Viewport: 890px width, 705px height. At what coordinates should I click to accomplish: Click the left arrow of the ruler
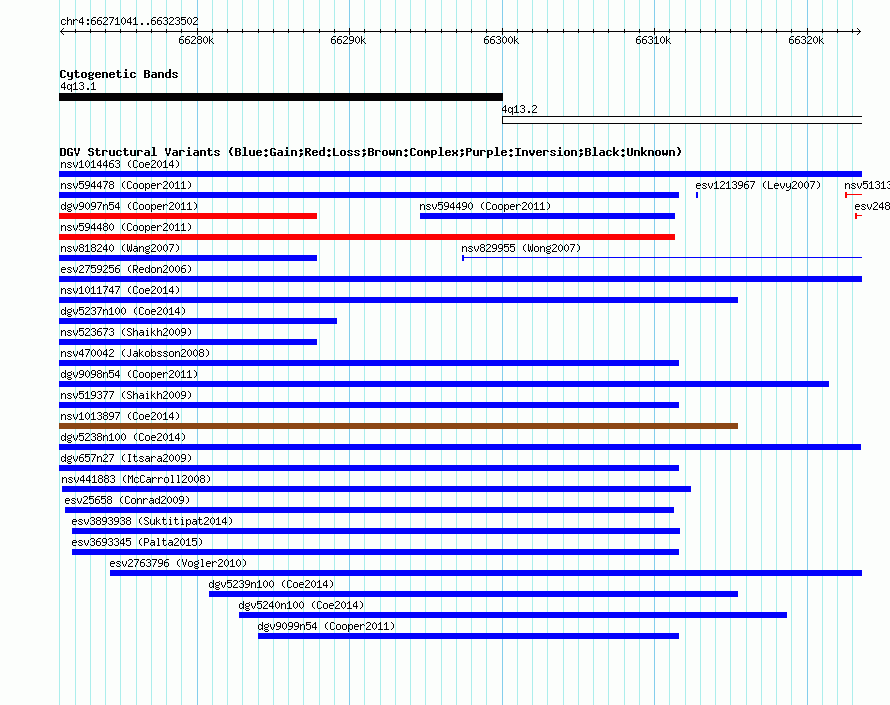[62, 32]
